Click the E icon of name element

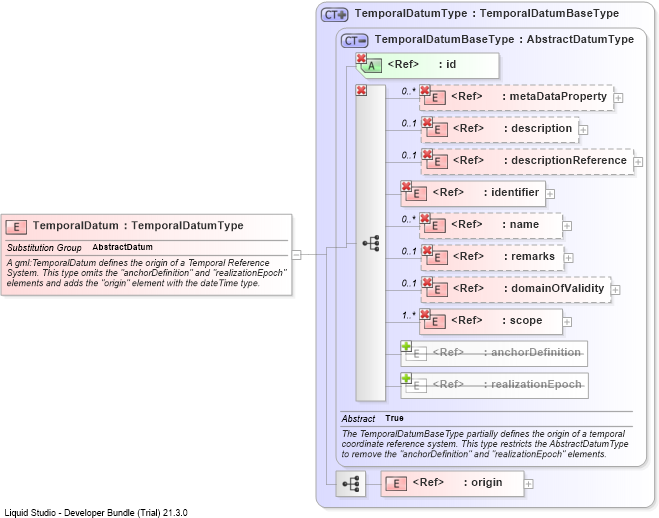tap(435, 226)
